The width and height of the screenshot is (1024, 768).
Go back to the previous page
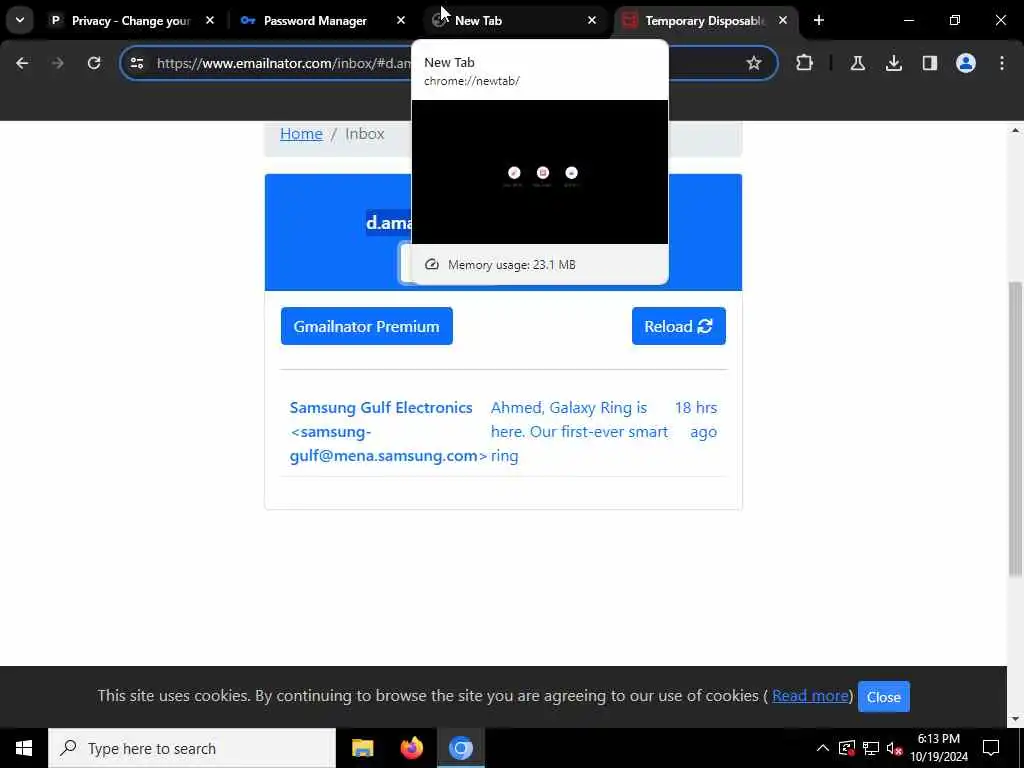(x=22, y=63)
